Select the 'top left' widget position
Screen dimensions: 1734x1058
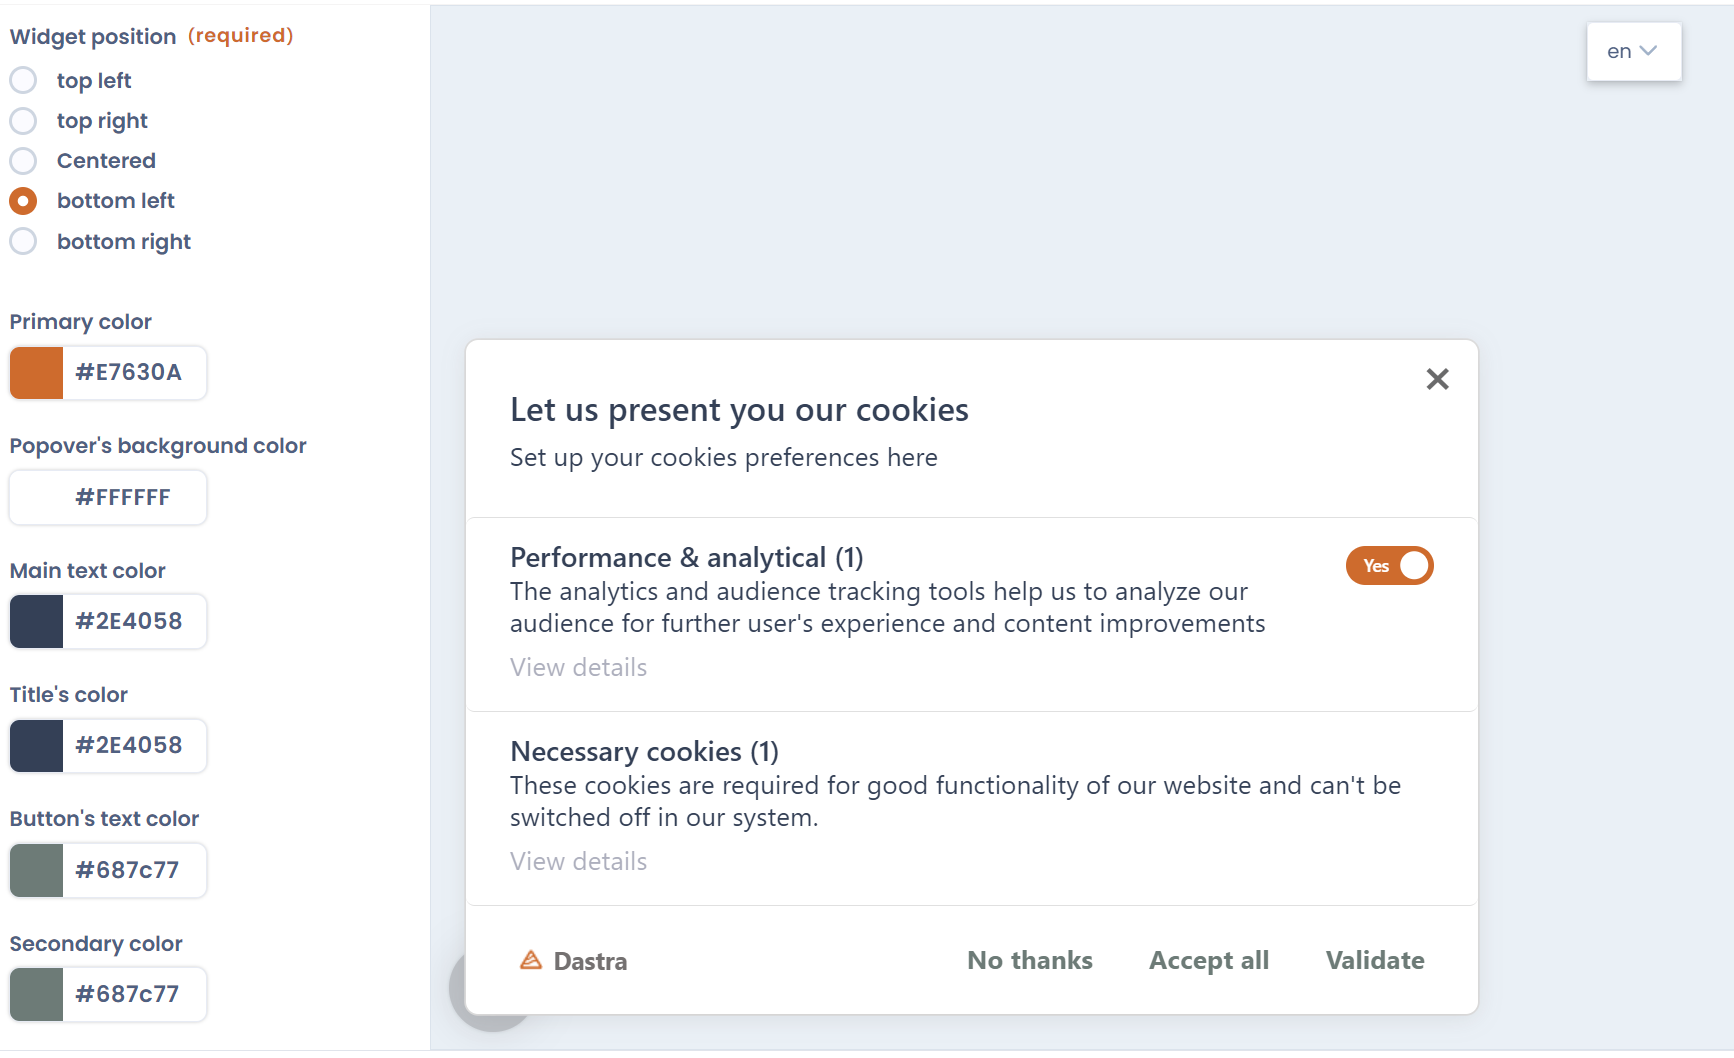23,80
